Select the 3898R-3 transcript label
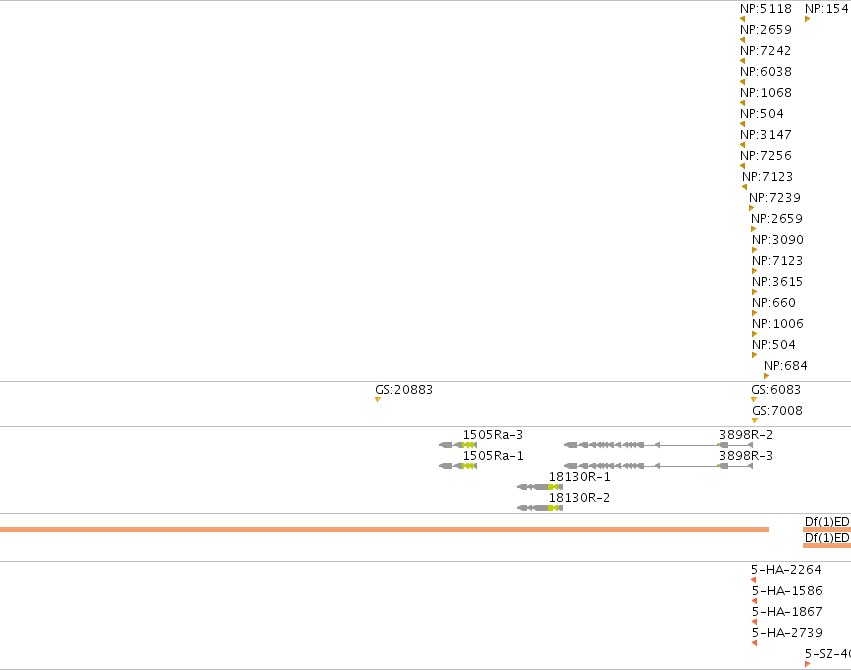 [x=746, y=456]
